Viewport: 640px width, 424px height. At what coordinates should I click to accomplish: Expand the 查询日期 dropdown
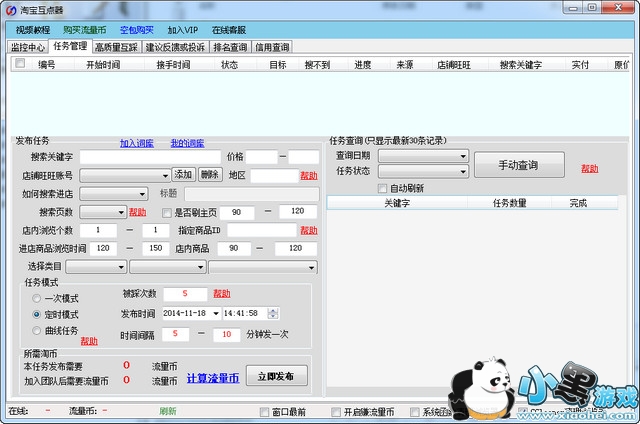(463, 156)
